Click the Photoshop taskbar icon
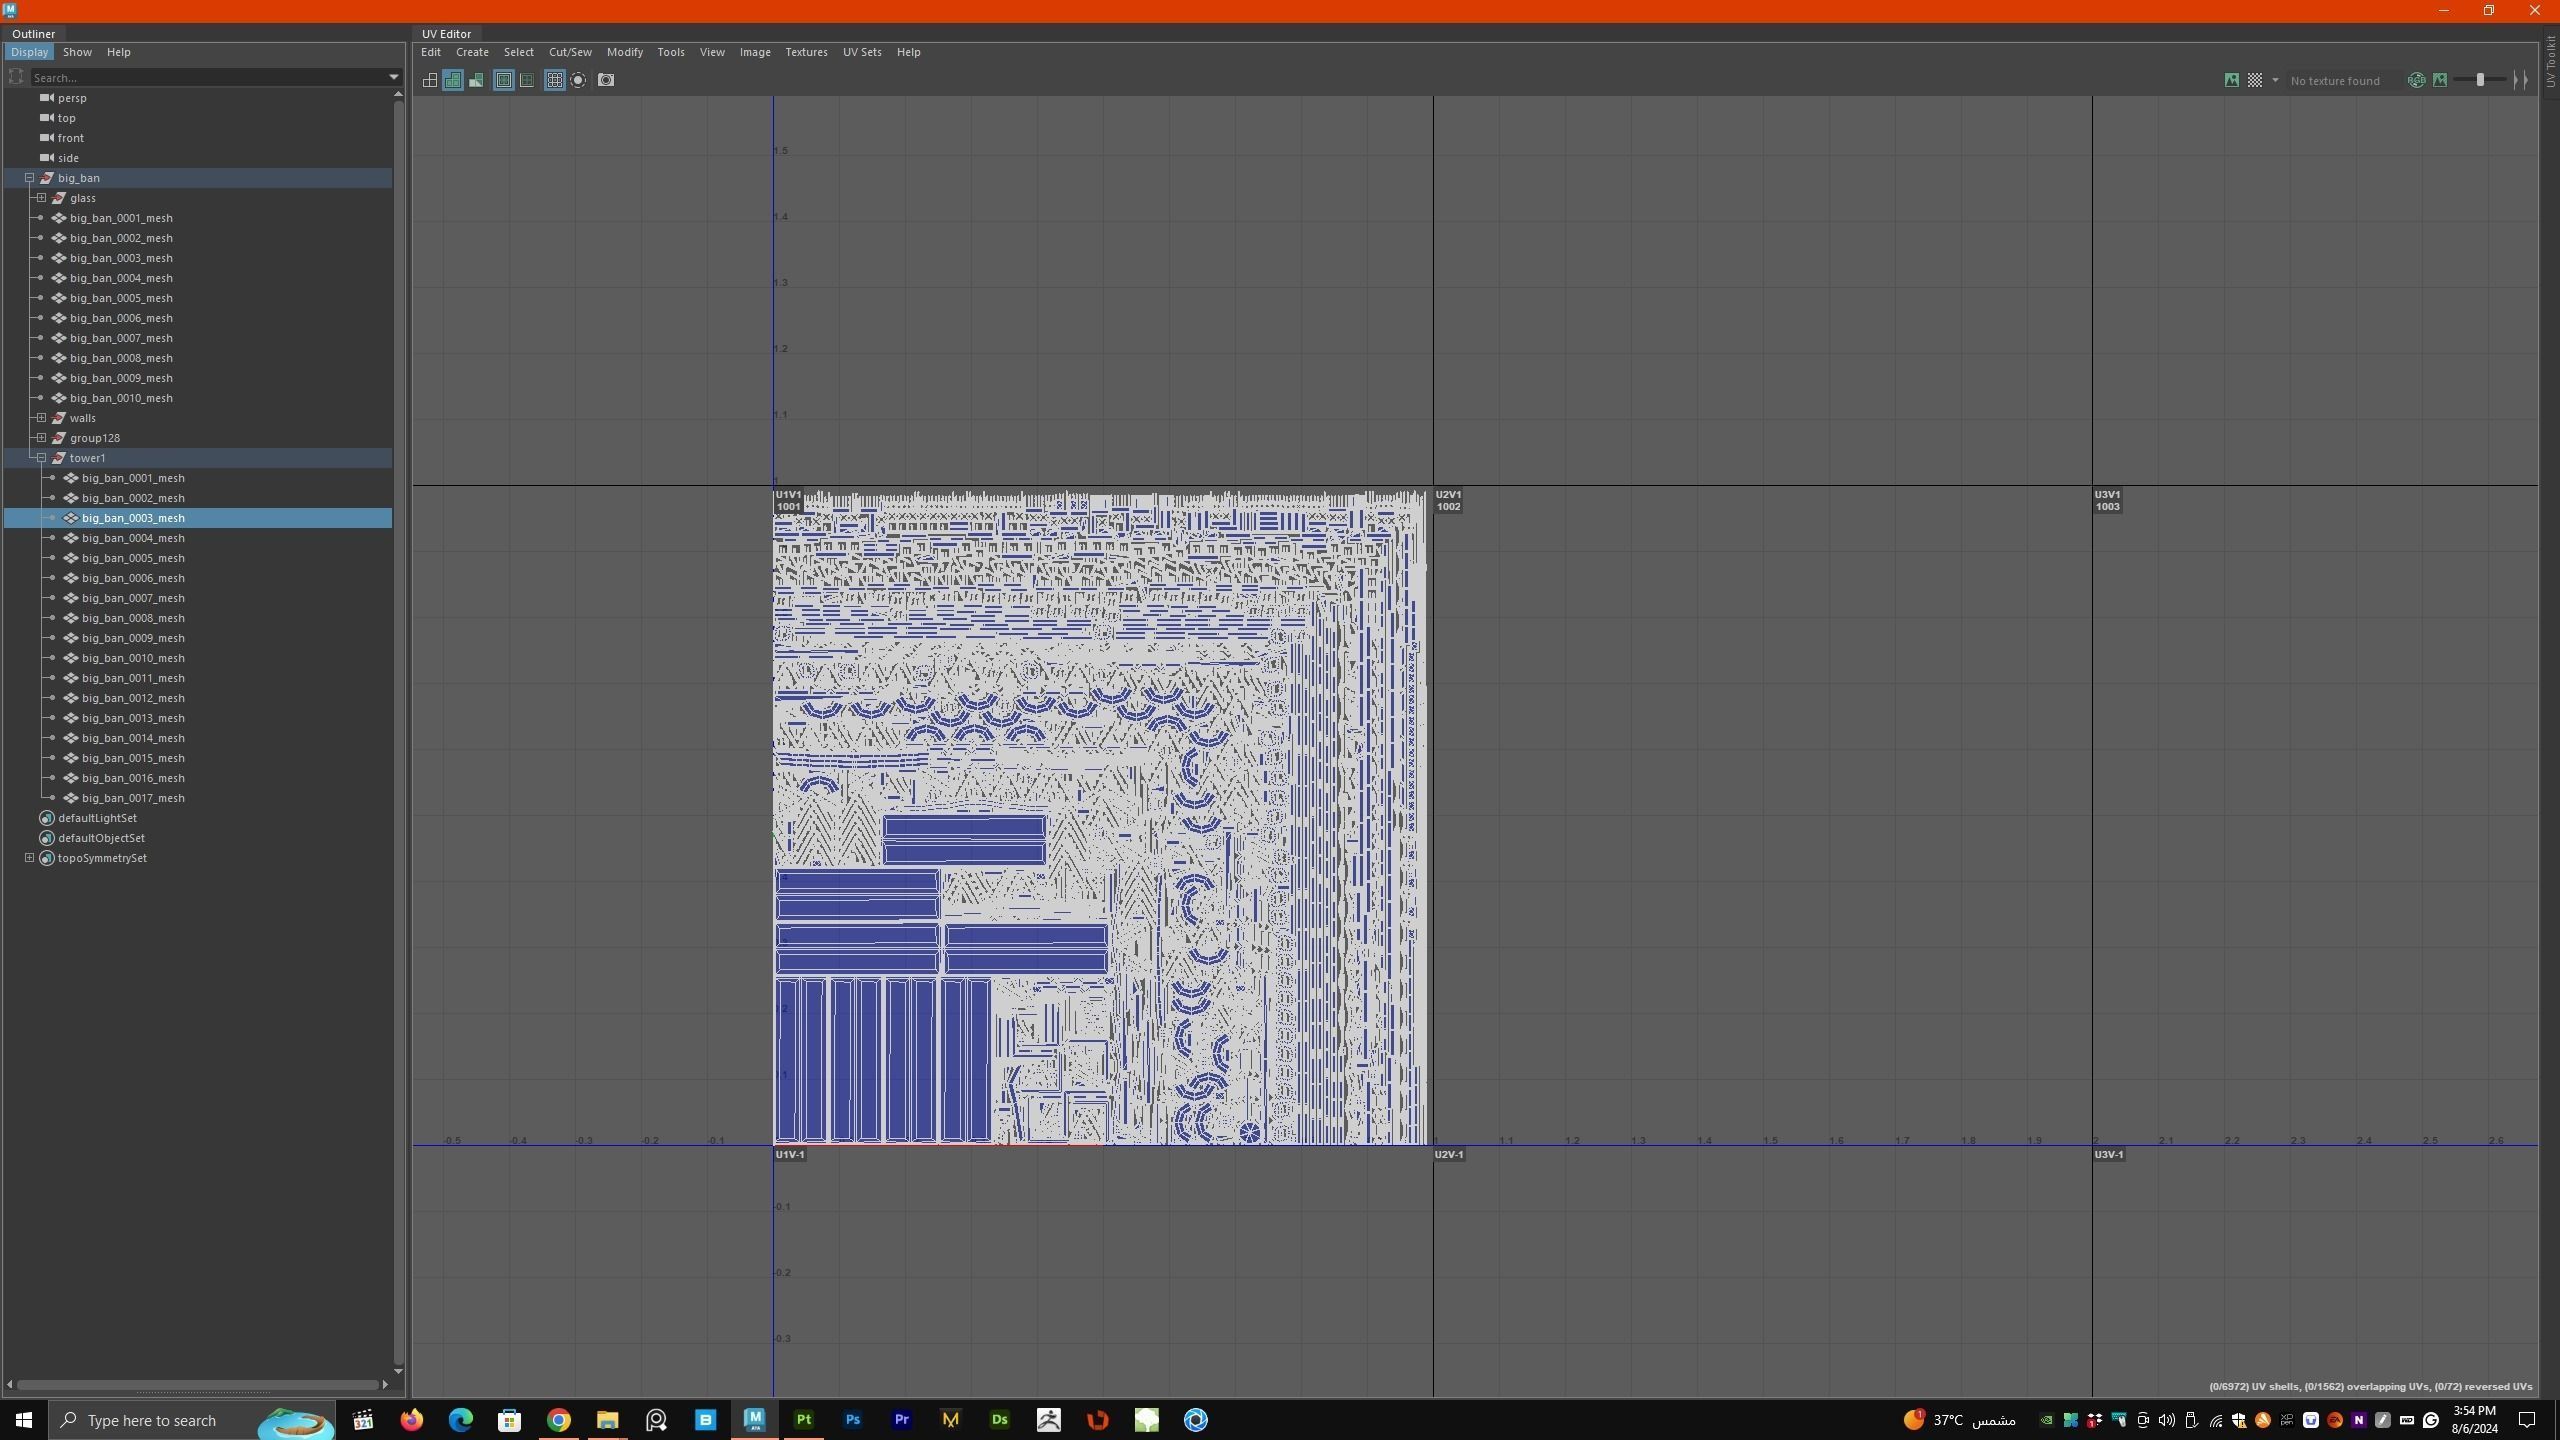 tap(853, 1420)
